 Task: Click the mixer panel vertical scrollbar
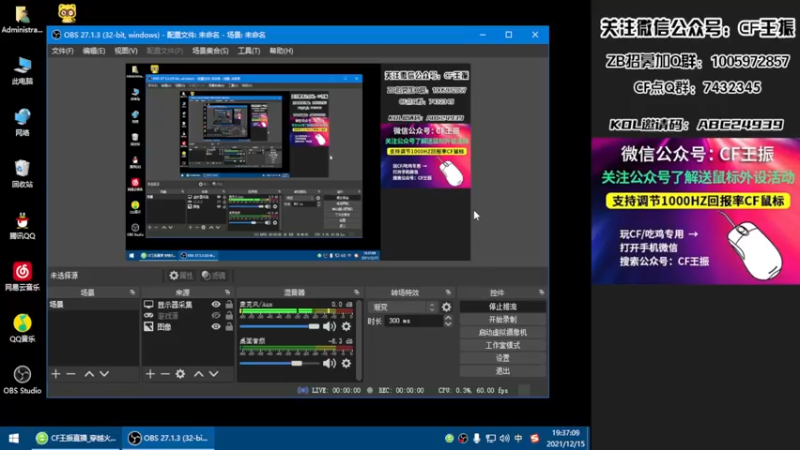click(x=359, y=339)
